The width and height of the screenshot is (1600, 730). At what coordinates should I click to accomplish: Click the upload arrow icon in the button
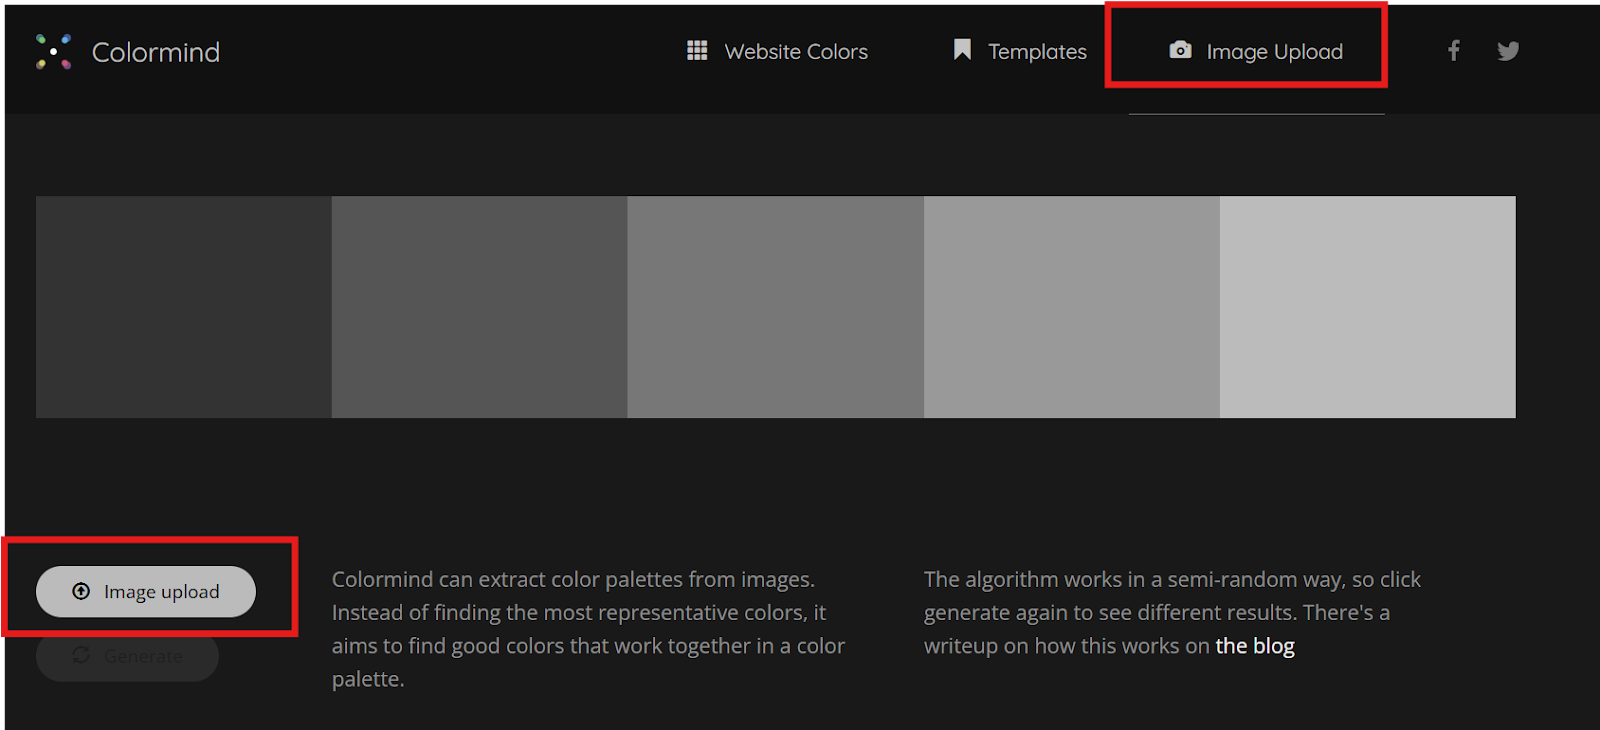tap(81, 591)
